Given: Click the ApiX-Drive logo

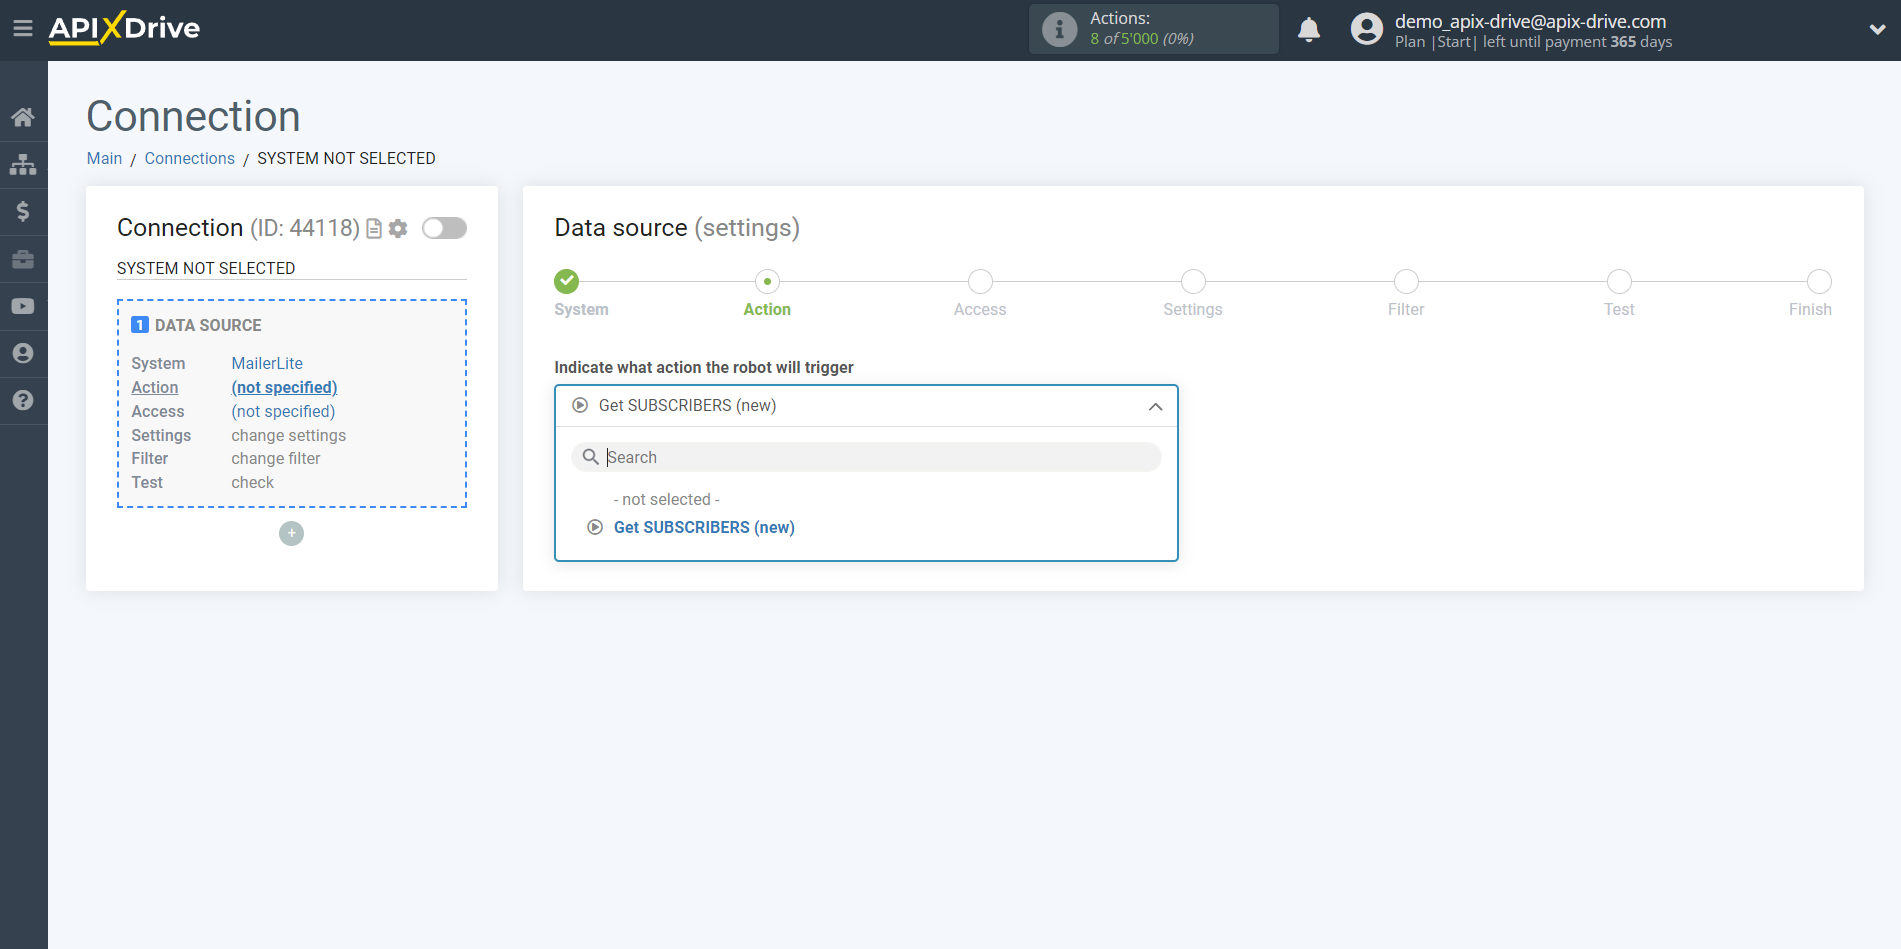Looking at the screenshot, I should tap(124, 28).
